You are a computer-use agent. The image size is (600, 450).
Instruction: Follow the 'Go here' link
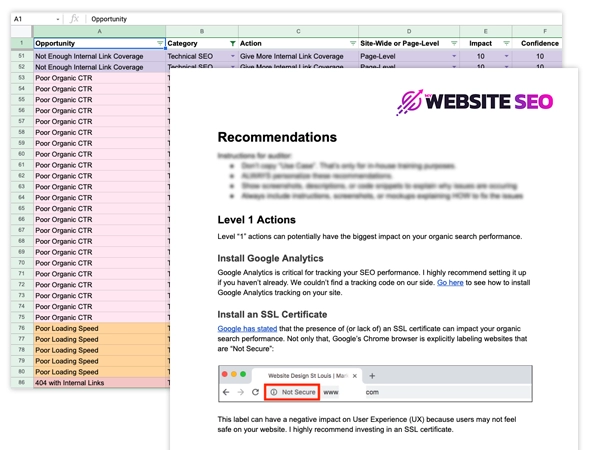coord(450,283)
